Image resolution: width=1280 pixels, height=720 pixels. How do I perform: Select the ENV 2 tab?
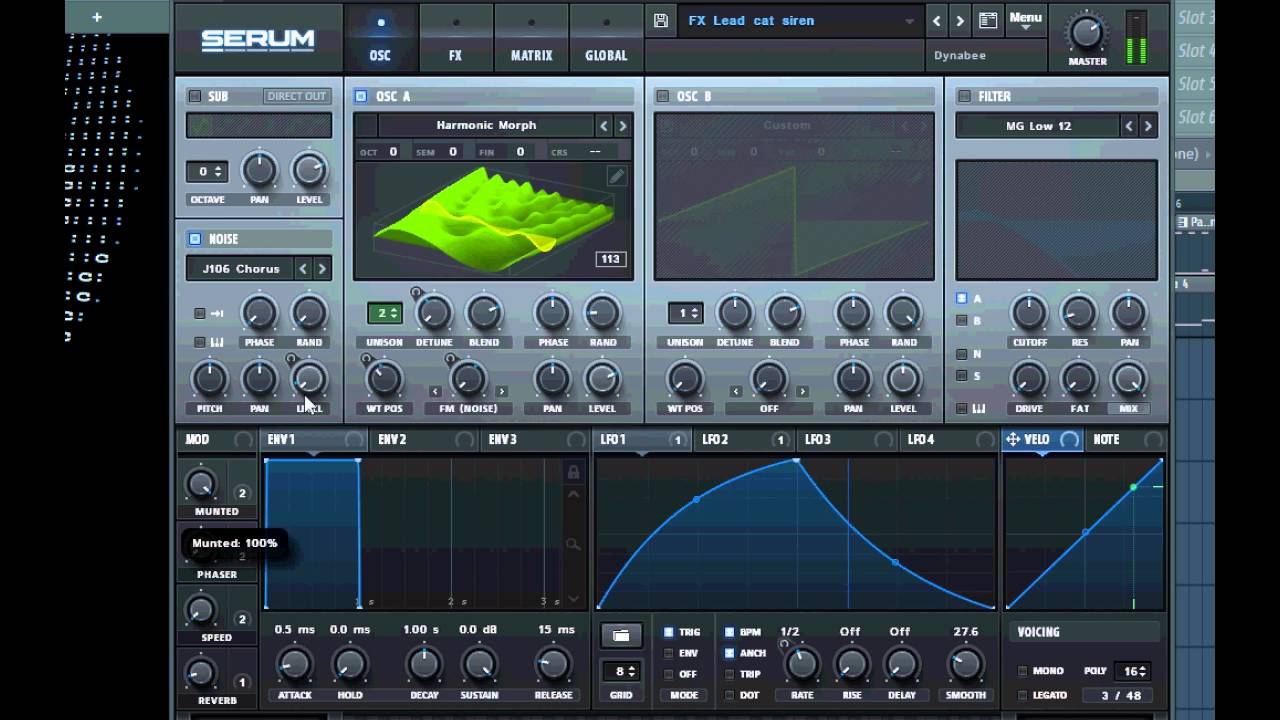(423, 439)
